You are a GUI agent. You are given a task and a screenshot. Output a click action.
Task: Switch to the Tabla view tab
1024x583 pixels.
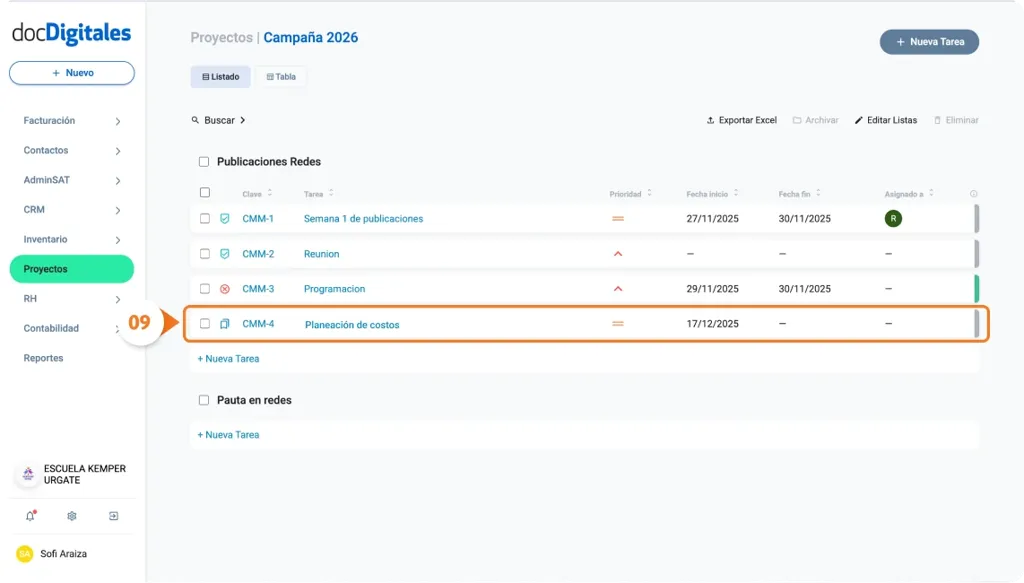pyautogui.click(x=281, y=76)
